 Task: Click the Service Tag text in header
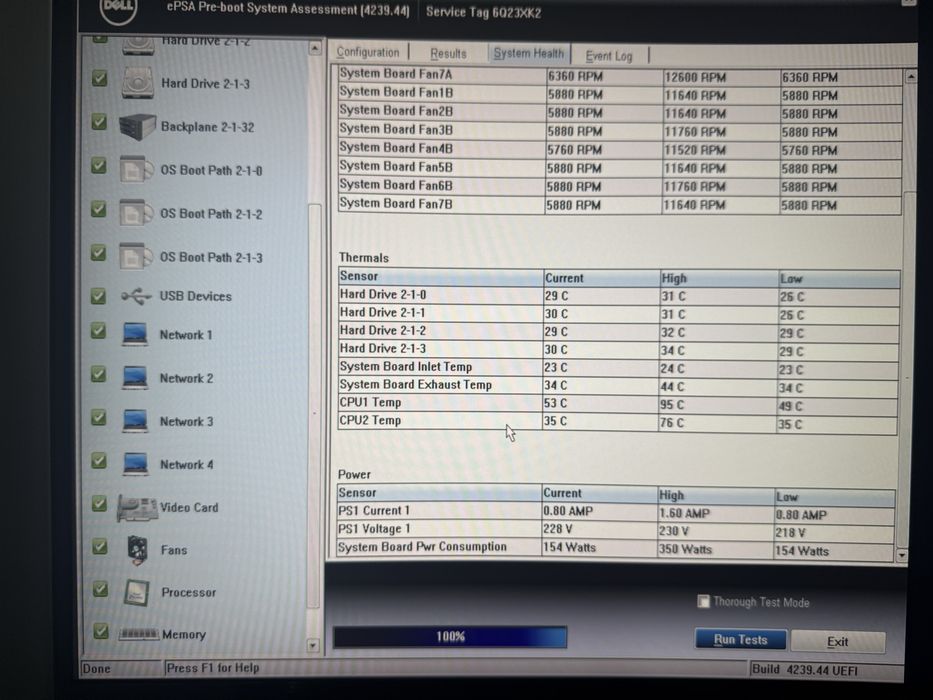coord(483,12)
